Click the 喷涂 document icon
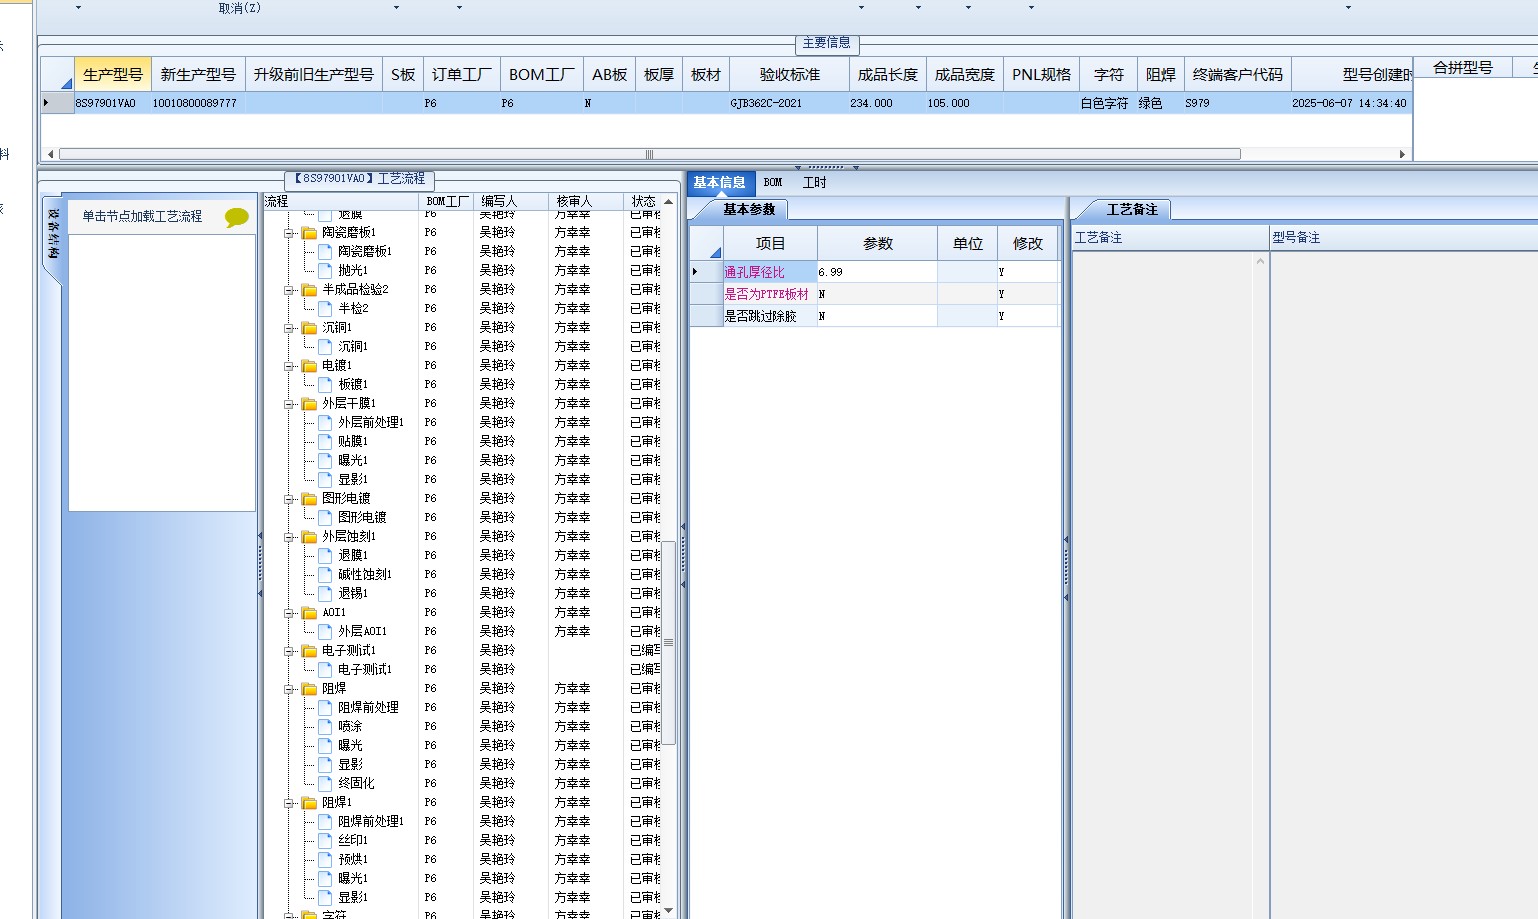Screen dimensions: 1538x919 coord(325,727)
